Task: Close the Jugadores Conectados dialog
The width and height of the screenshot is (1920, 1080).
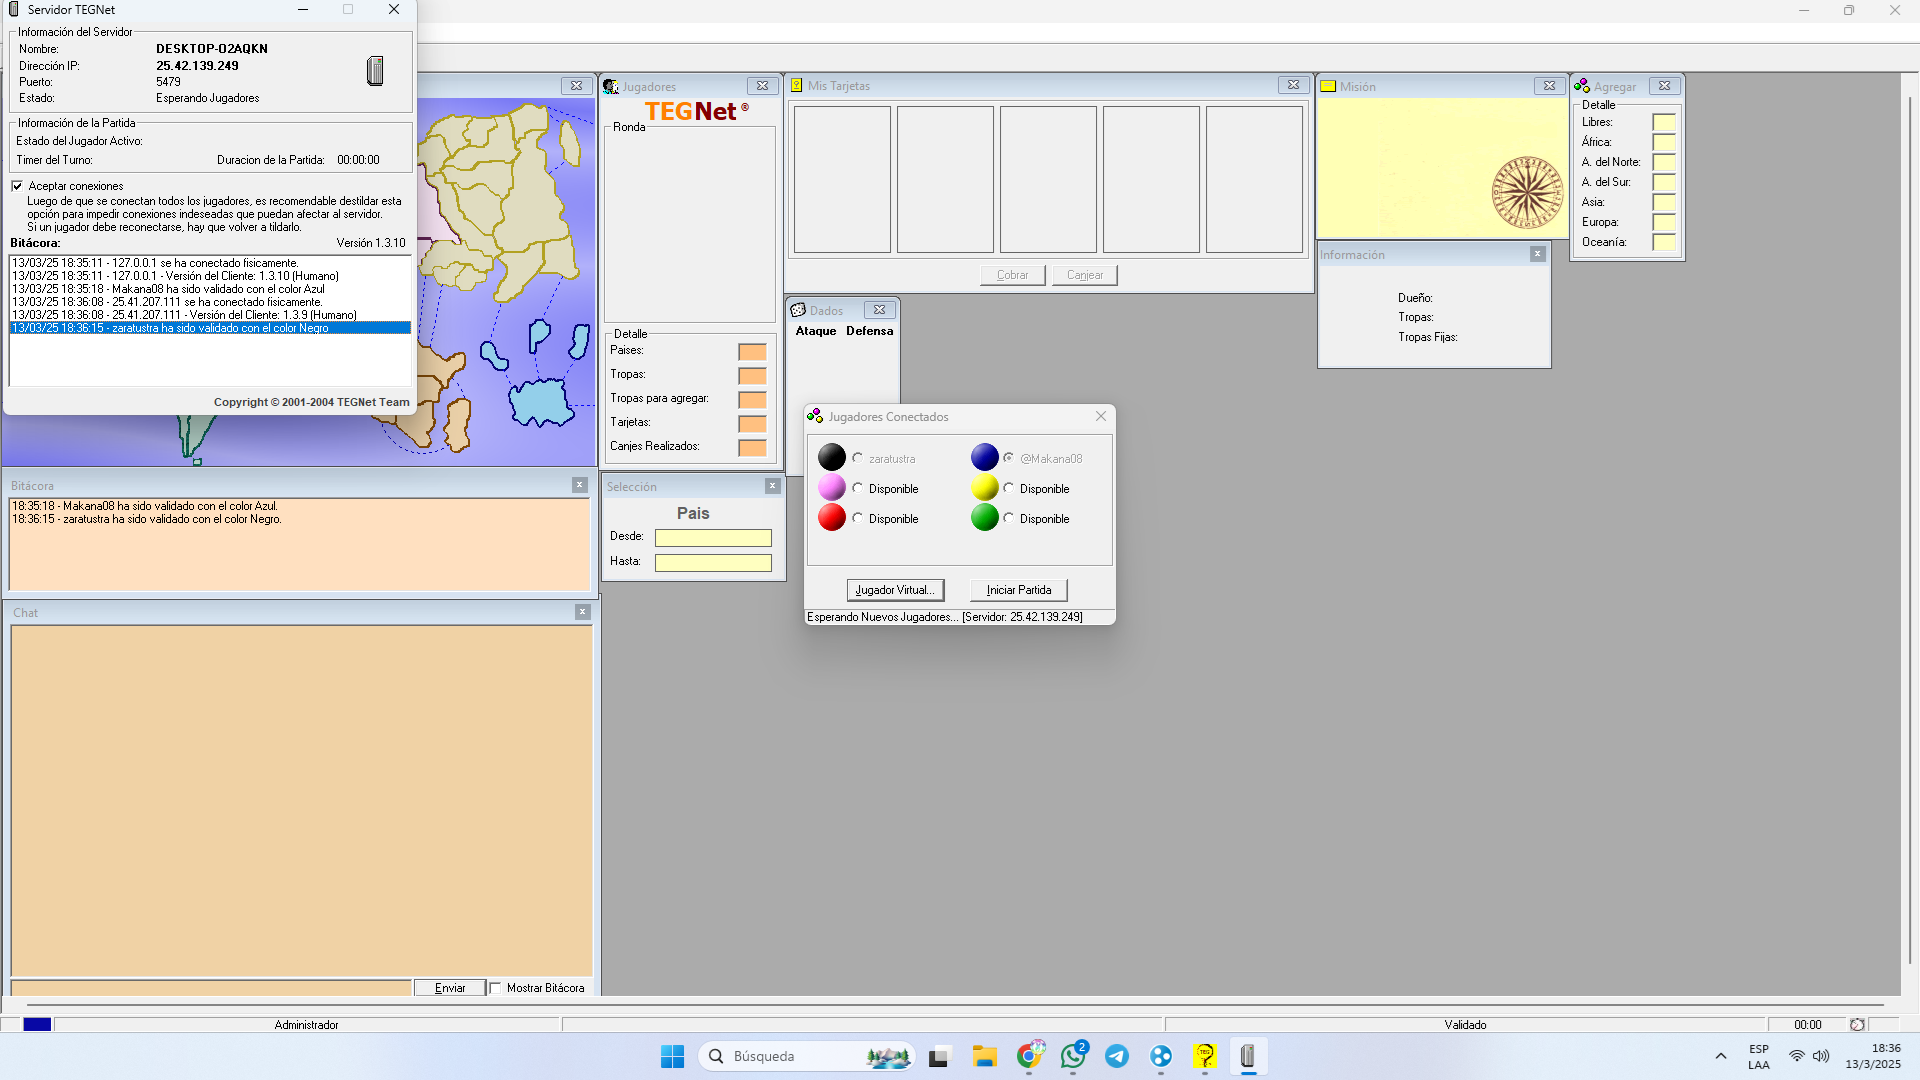Action: tap(1101, 416)
